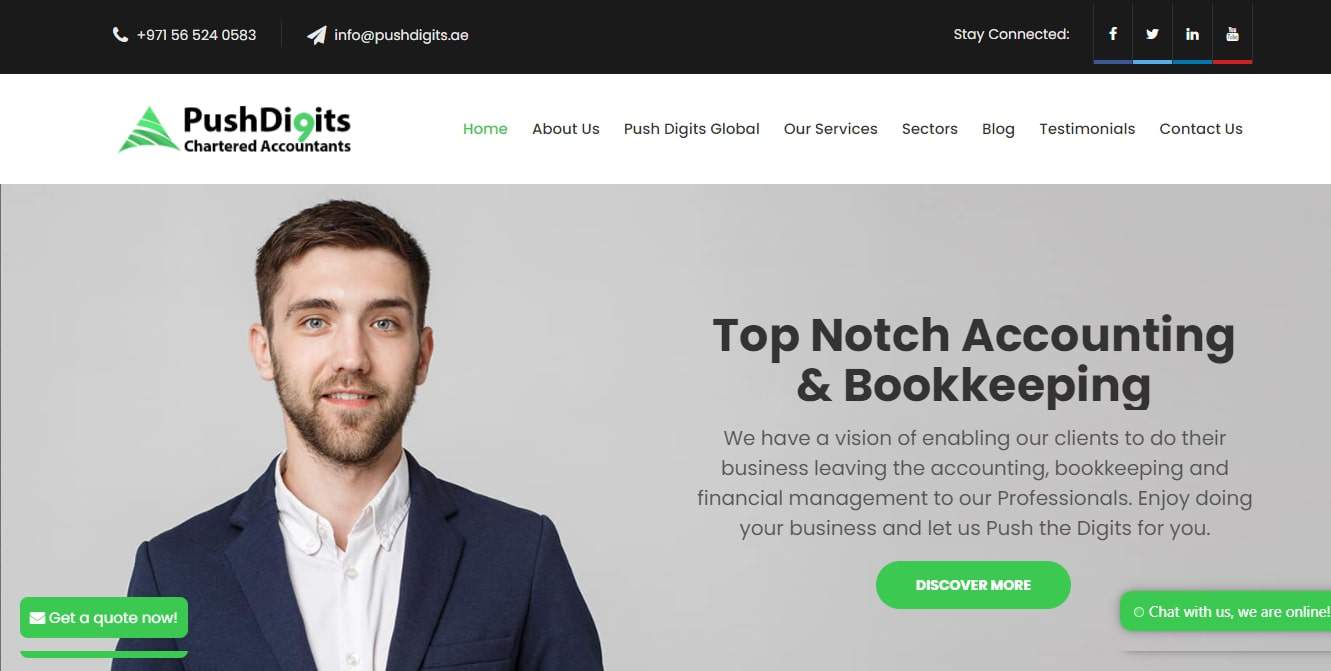
Task: Open Push Digits Global menu
Action: [x=692, y=129]
